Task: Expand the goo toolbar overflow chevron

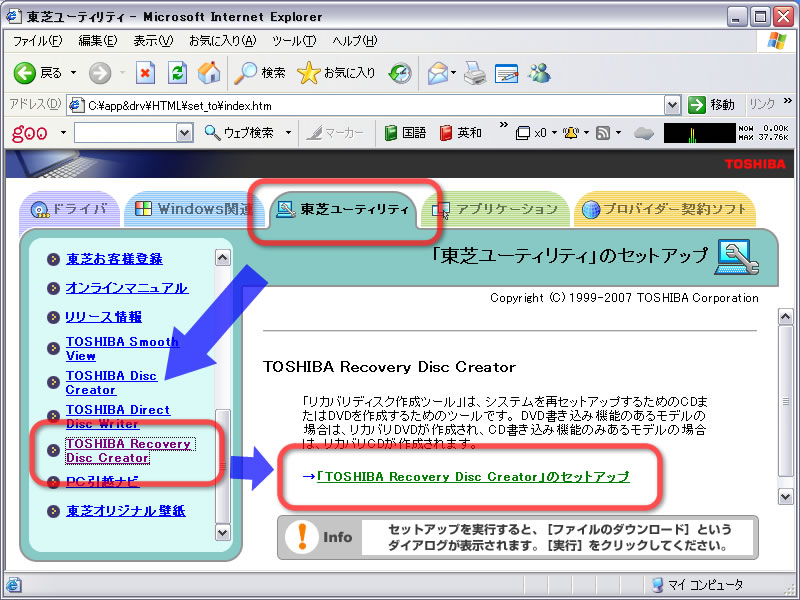Action: click(504, 124)
